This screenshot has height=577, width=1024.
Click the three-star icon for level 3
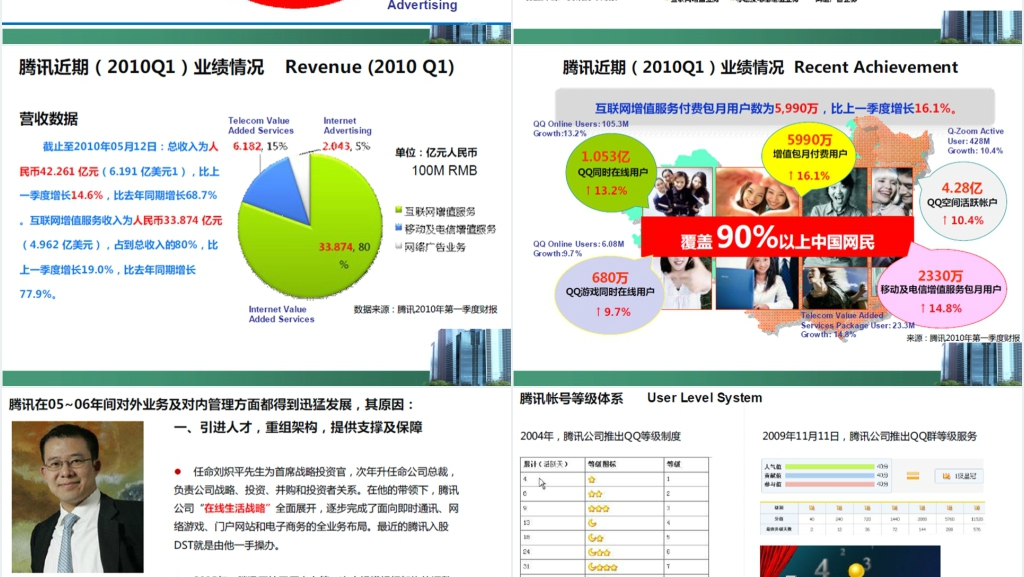(x=598, y=508)
